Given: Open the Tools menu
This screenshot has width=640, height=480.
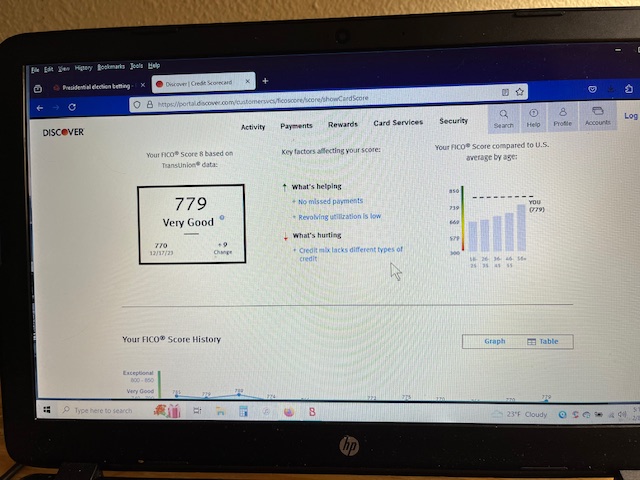Looking at the screenshot, I should [136, 66].
